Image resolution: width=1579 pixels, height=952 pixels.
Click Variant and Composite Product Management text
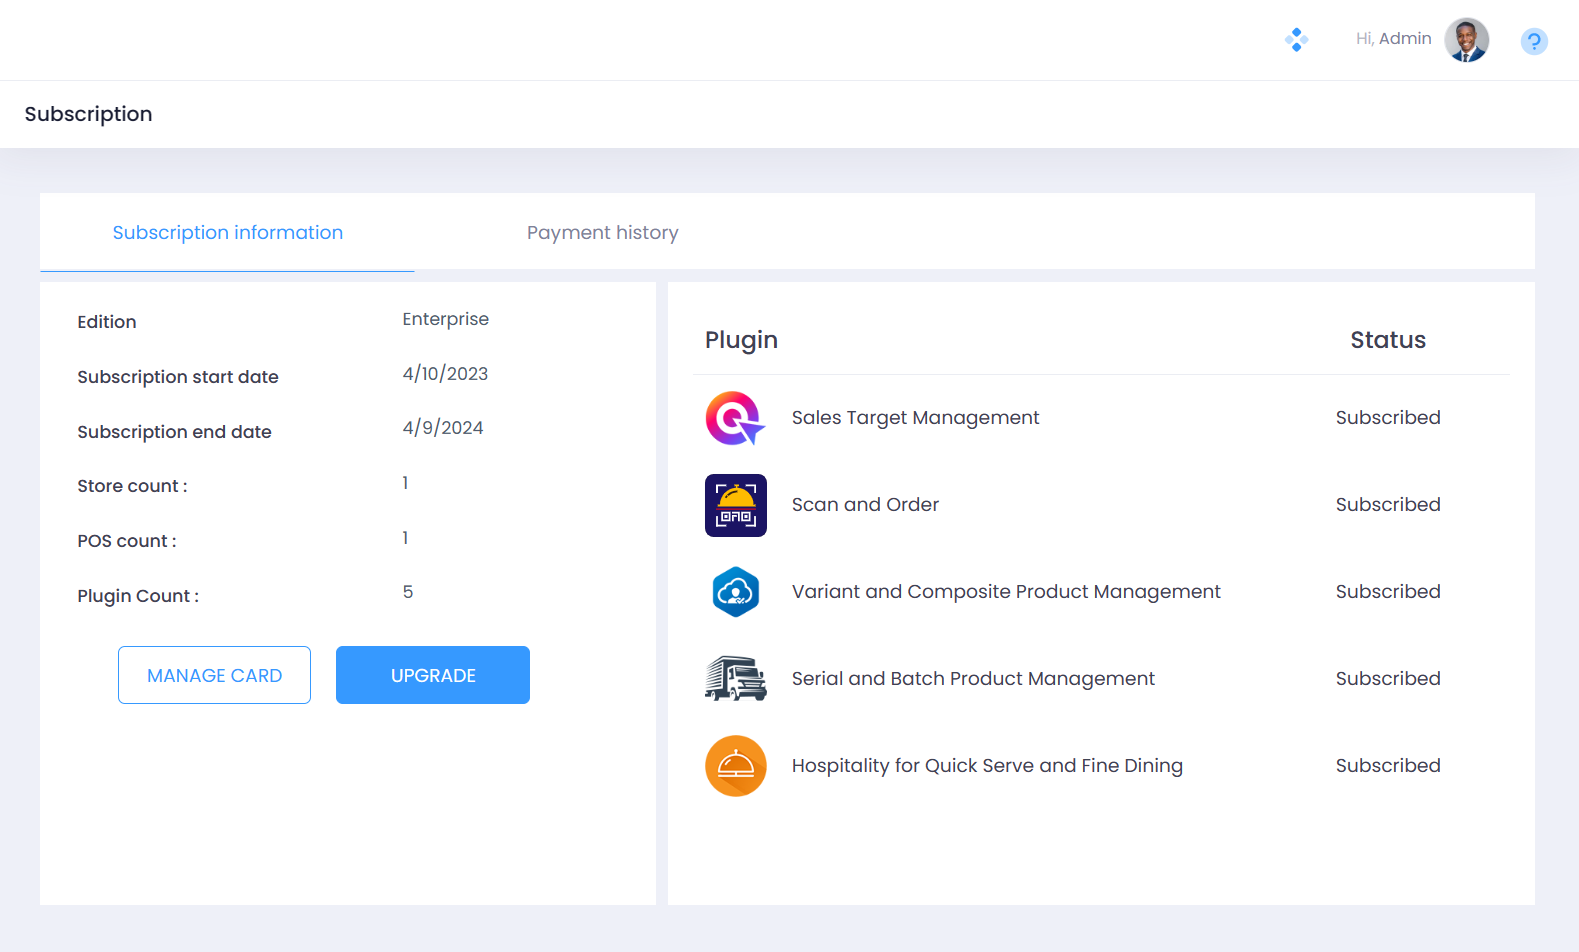[x=1005, y=592]
